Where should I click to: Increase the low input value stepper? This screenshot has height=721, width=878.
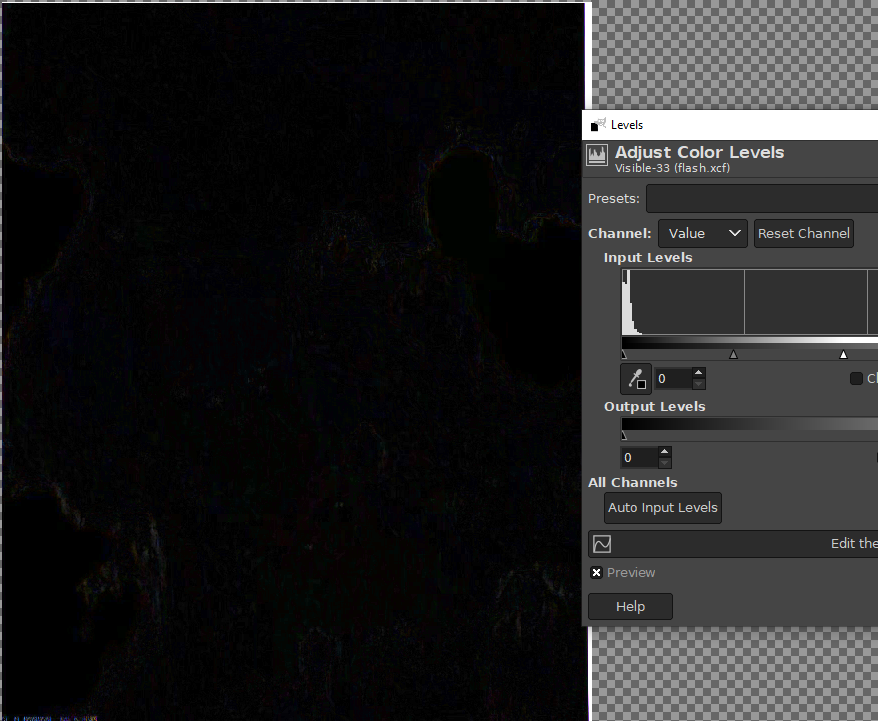pyautogui.click(x=698, y=373)
